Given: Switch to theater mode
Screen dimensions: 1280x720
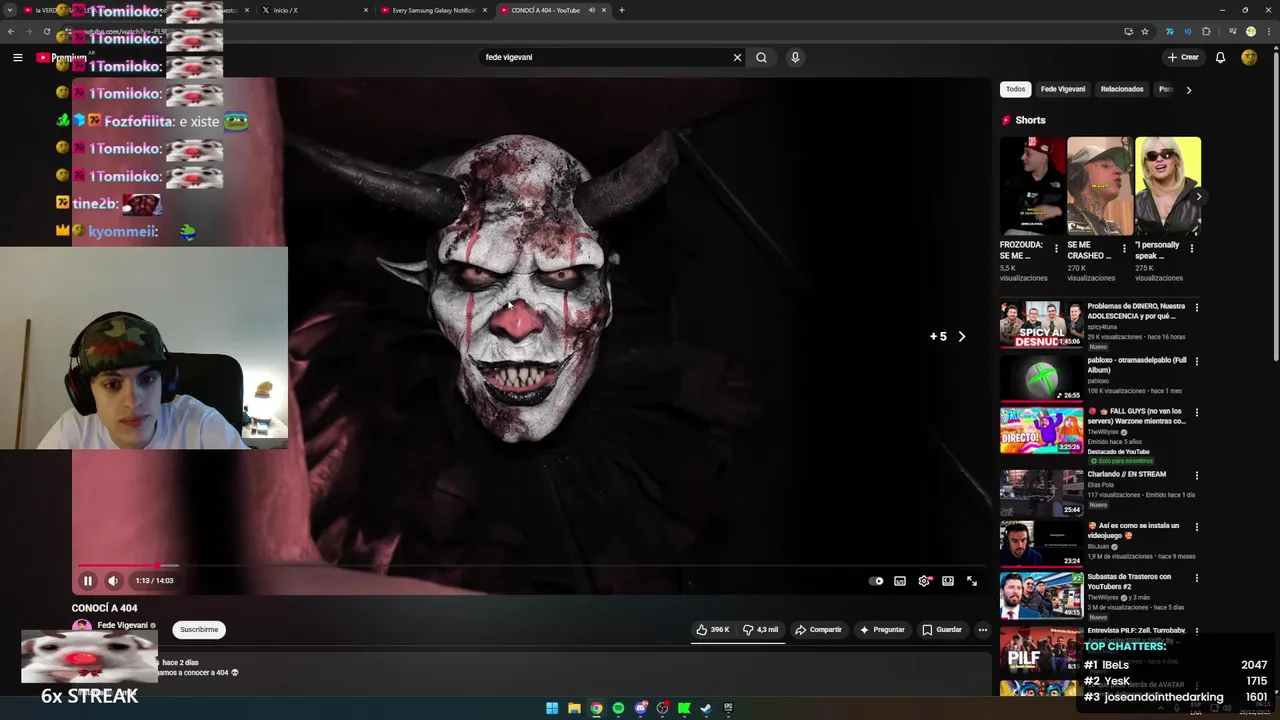Looking at the screenshot, I should [x=948, y=581].
